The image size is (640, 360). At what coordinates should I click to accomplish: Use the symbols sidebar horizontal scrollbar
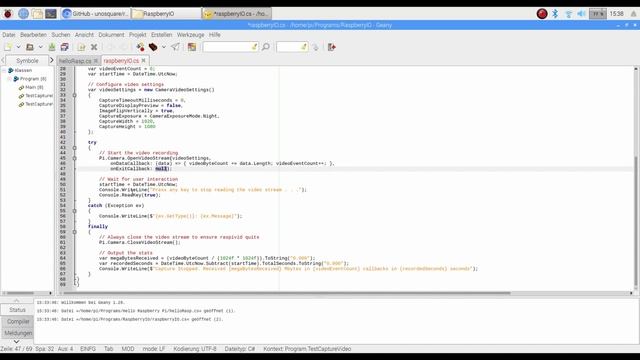pos(20,293)
